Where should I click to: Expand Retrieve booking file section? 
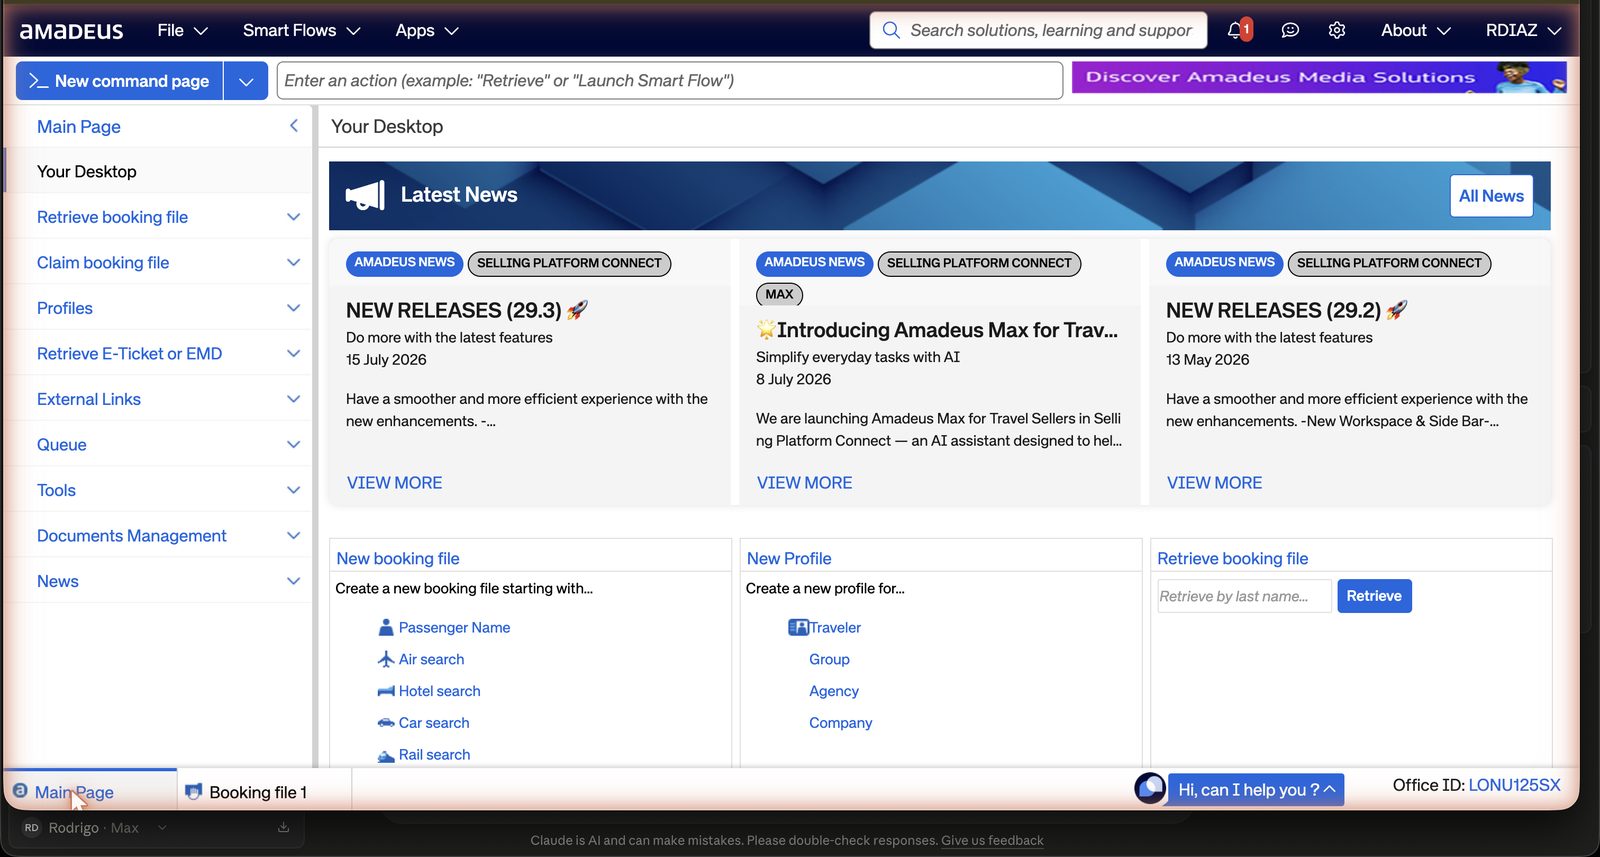[293, 217]
